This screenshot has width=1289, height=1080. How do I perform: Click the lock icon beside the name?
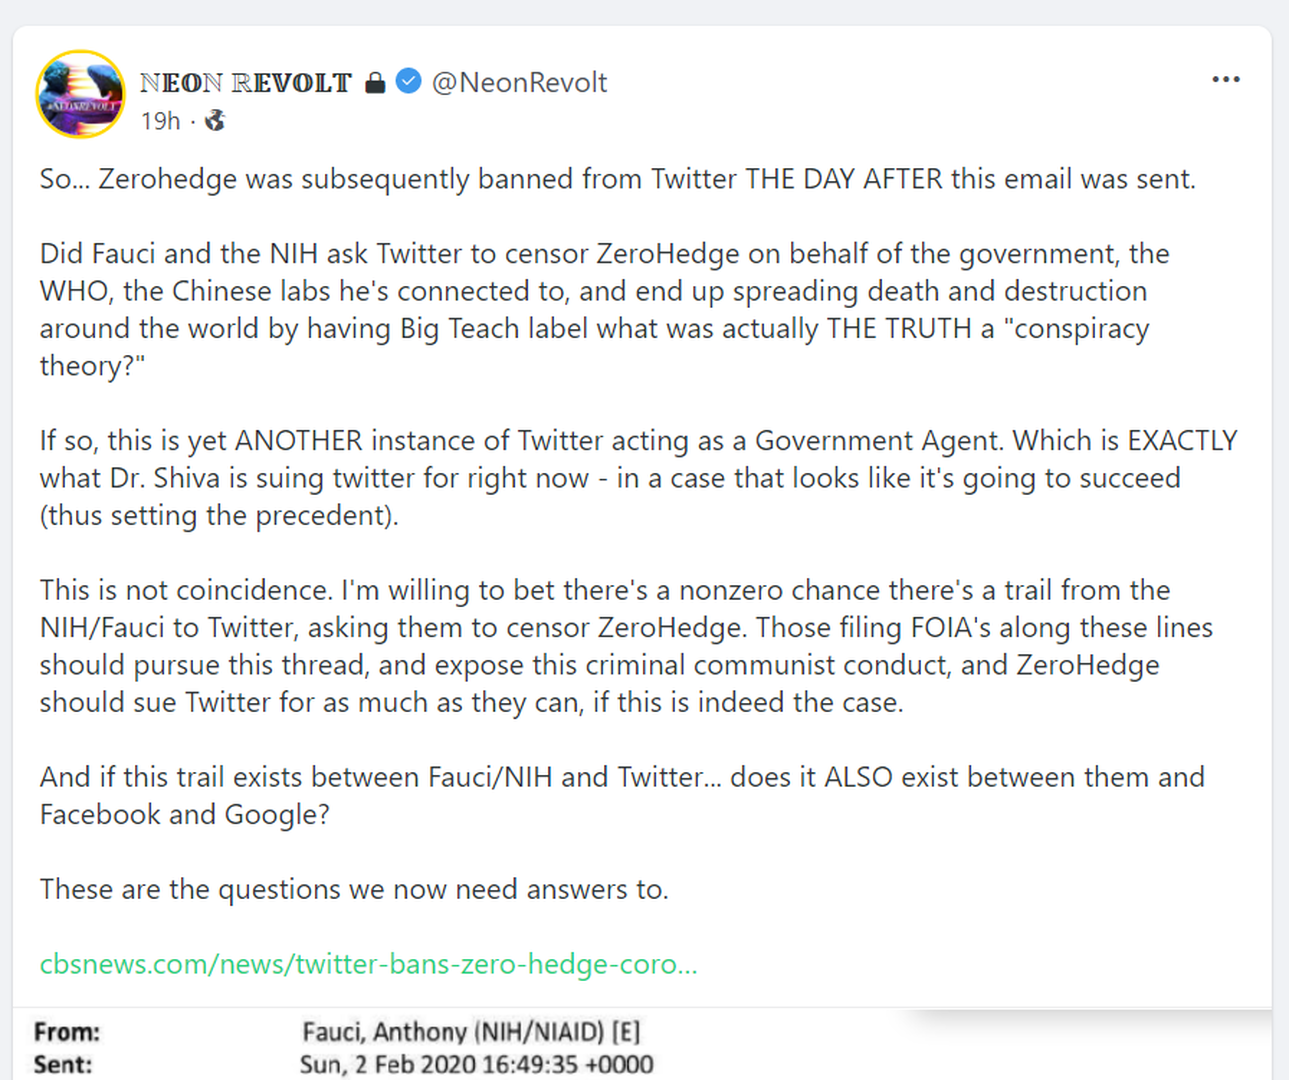tap(375, 82)
